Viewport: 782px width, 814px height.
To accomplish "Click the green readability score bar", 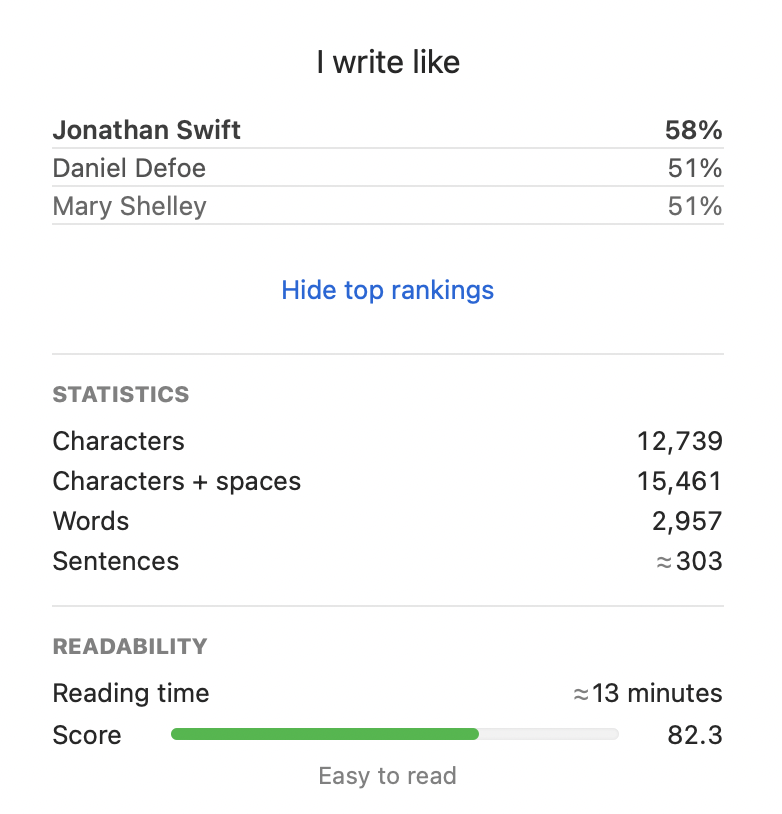I will click(x=325, y=734).
